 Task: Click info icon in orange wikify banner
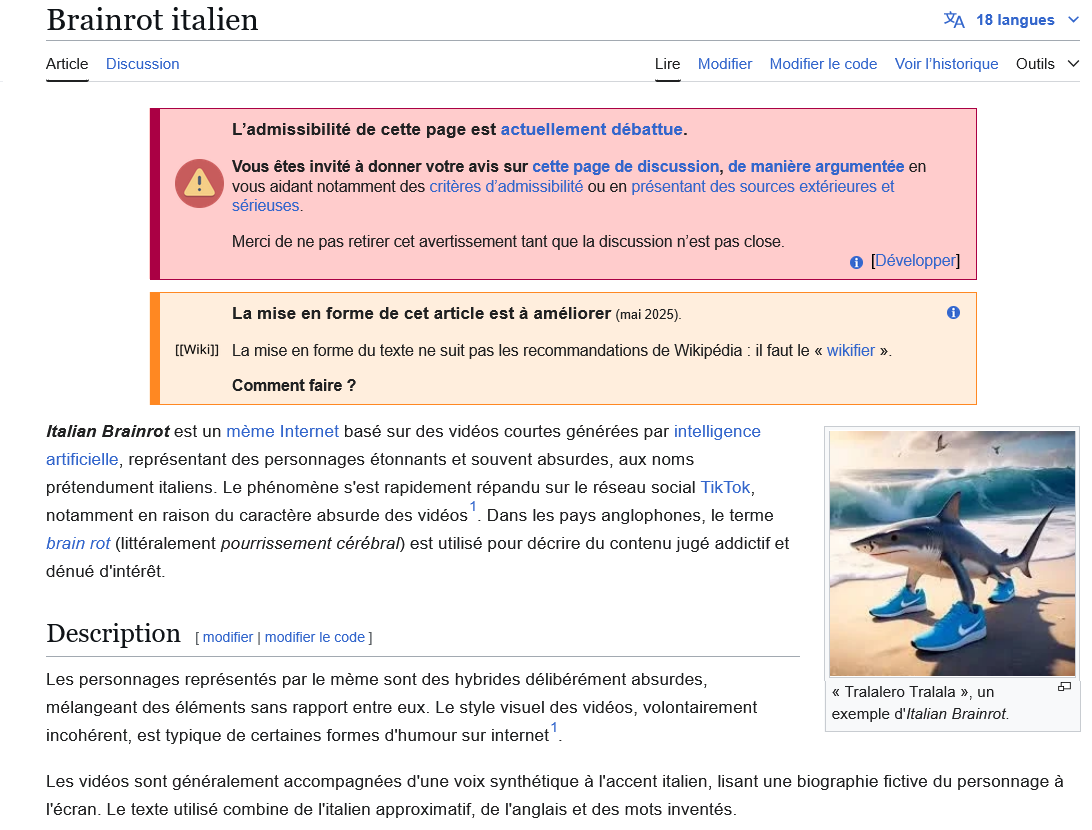point(953,313)
